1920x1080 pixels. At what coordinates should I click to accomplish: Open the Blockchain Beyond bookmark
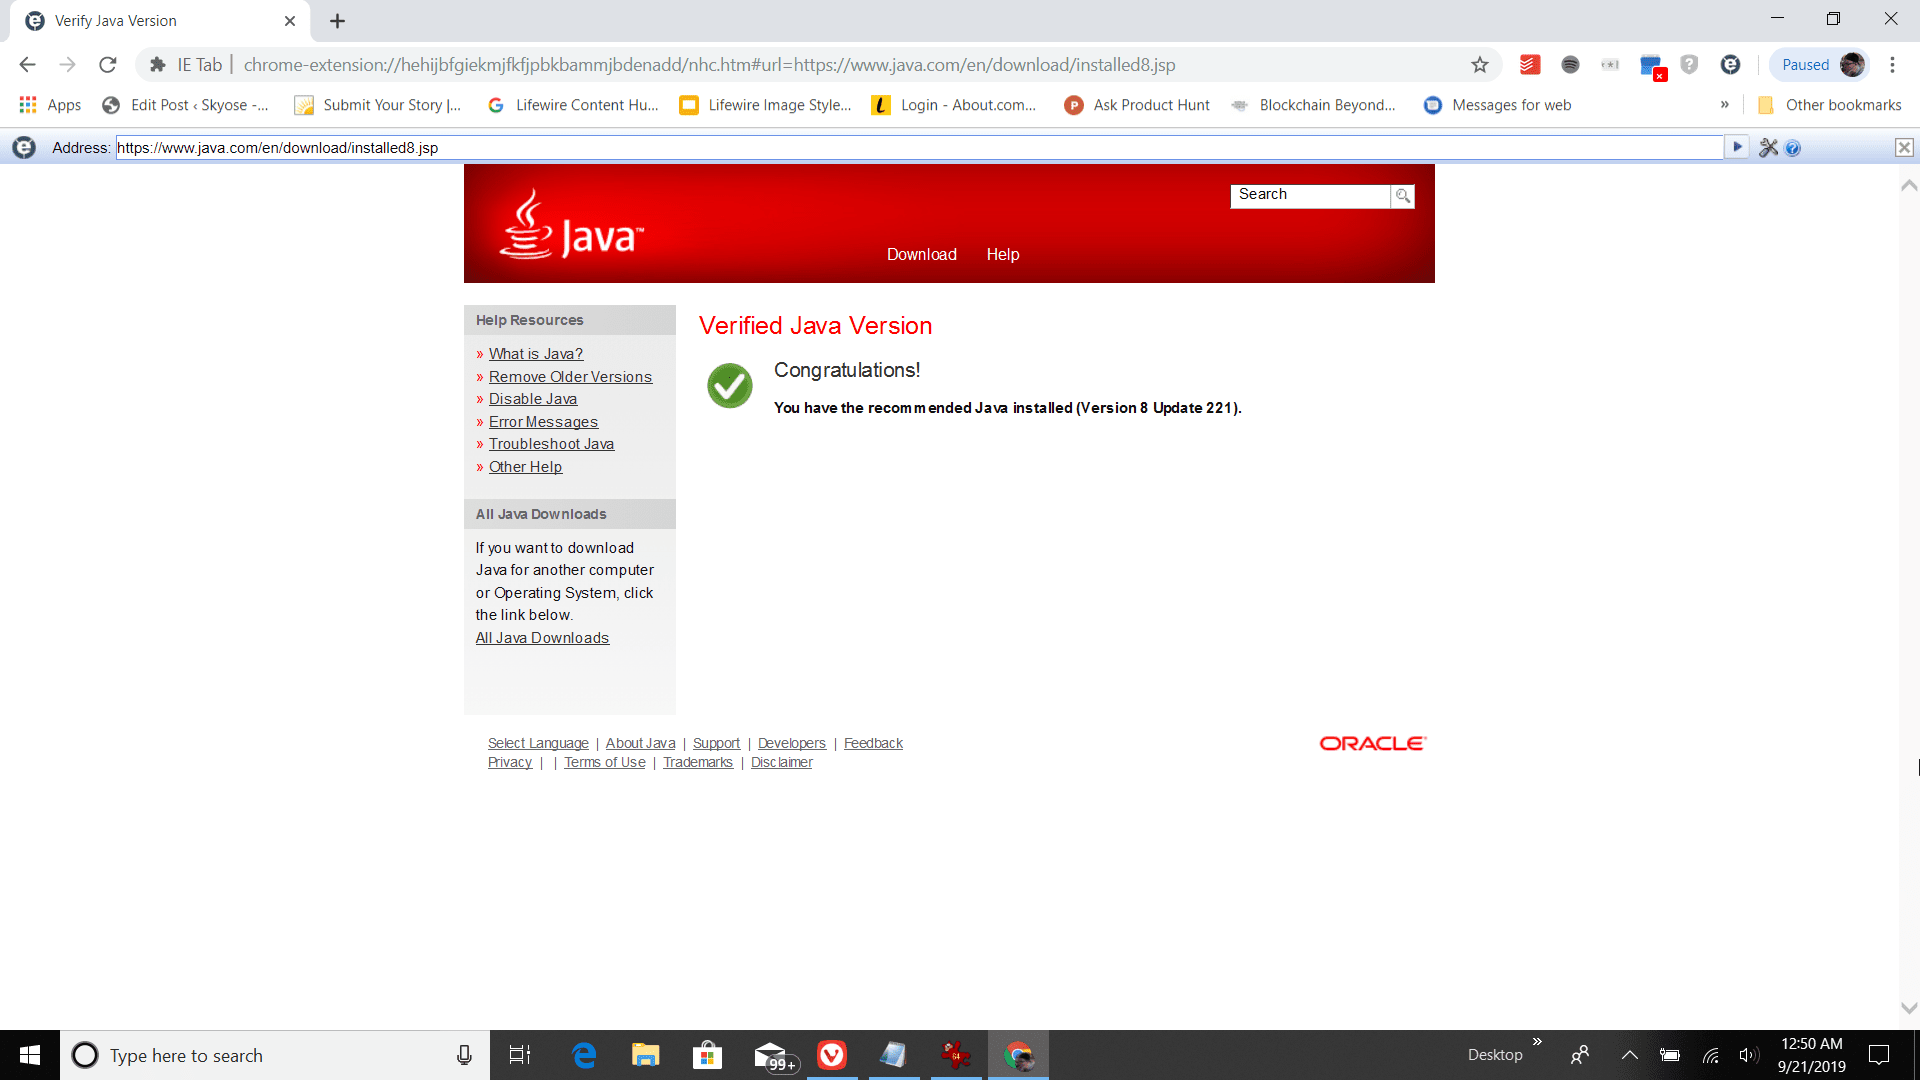click(1313, 105)
